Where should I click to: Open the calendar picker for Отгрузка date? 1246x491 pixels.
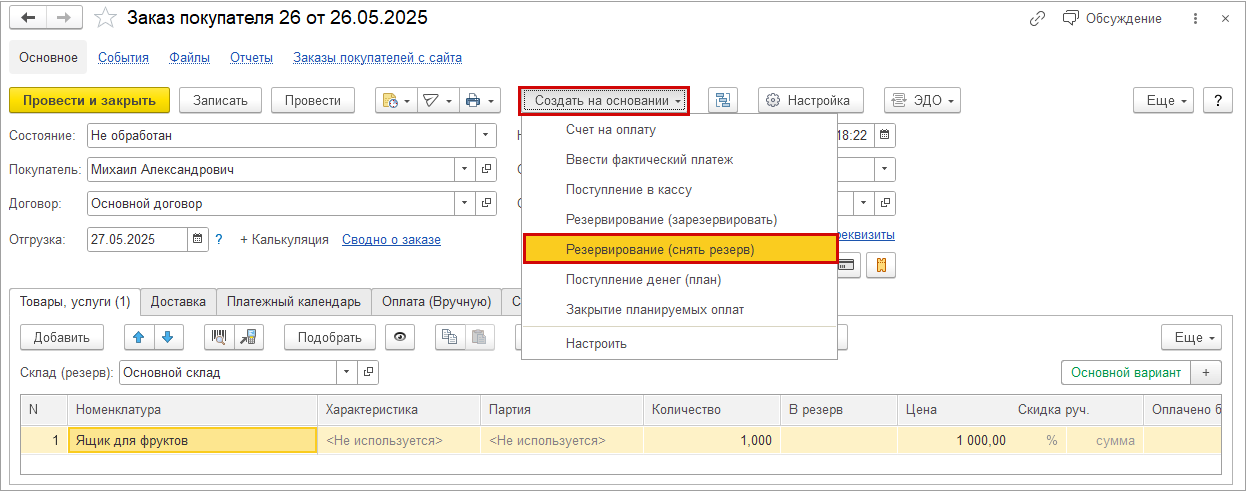198,239
